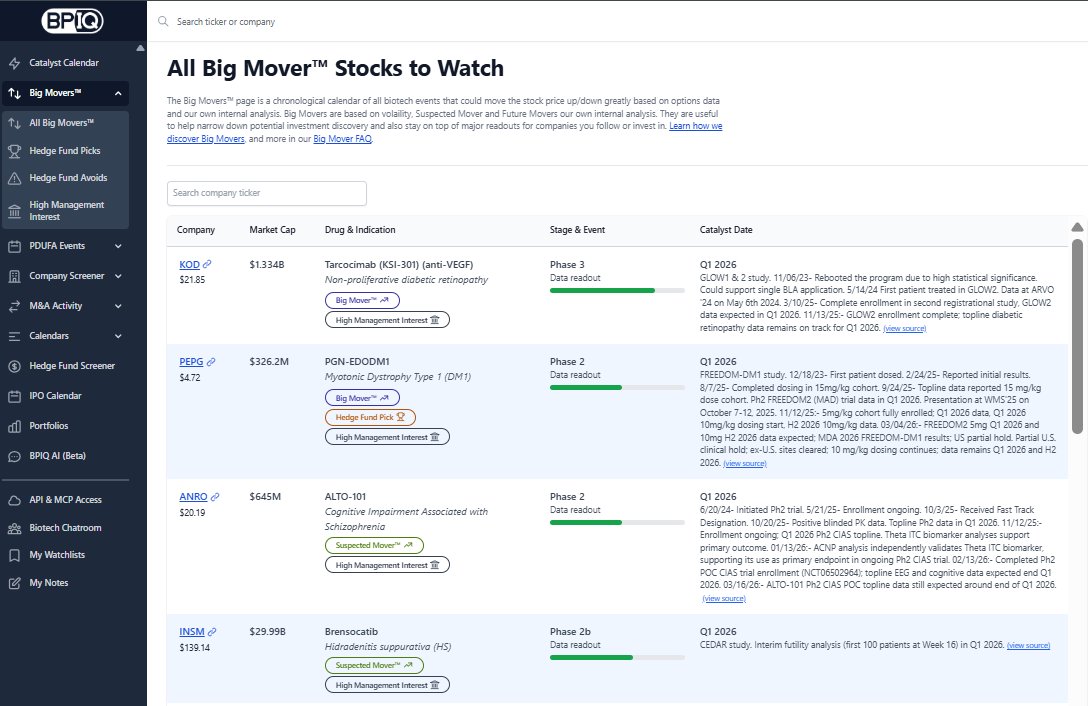1088x706 pixels.
Task: Click the API & MCP Access cloud icon
Action: (x=15, y=500)
